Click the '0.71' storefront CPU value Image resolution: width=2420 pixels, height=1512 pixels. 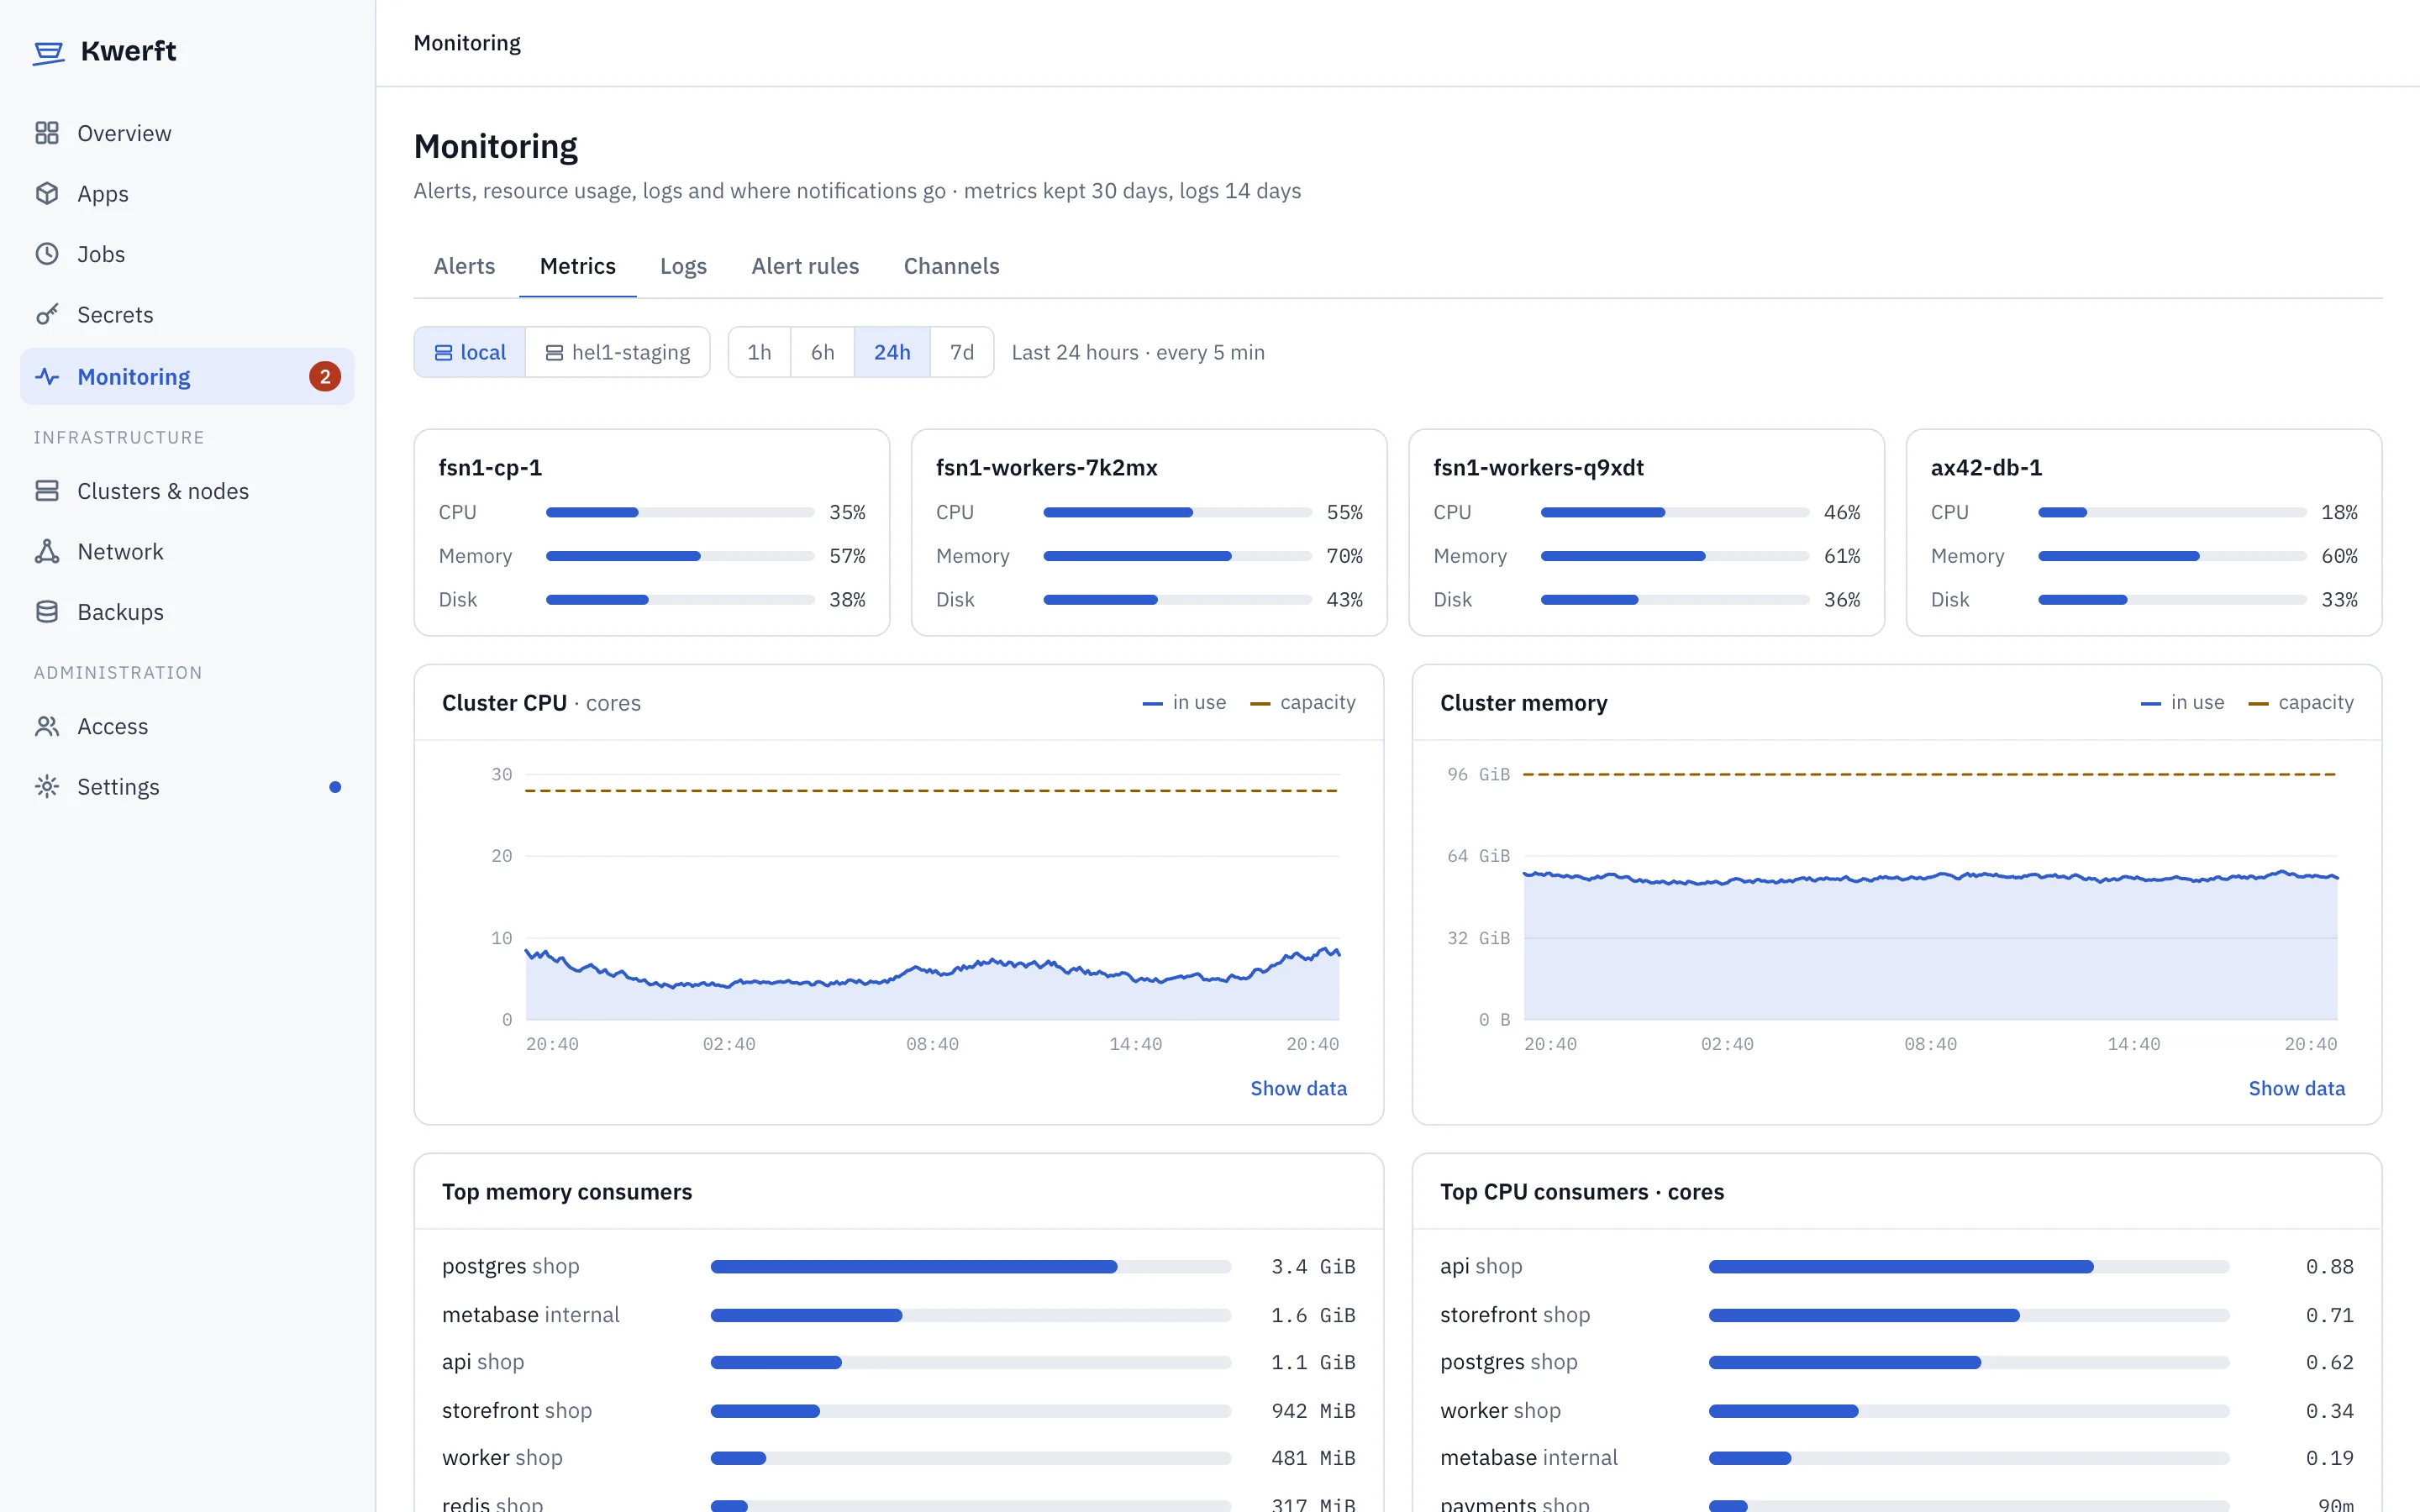[x=2329, y=1315]
